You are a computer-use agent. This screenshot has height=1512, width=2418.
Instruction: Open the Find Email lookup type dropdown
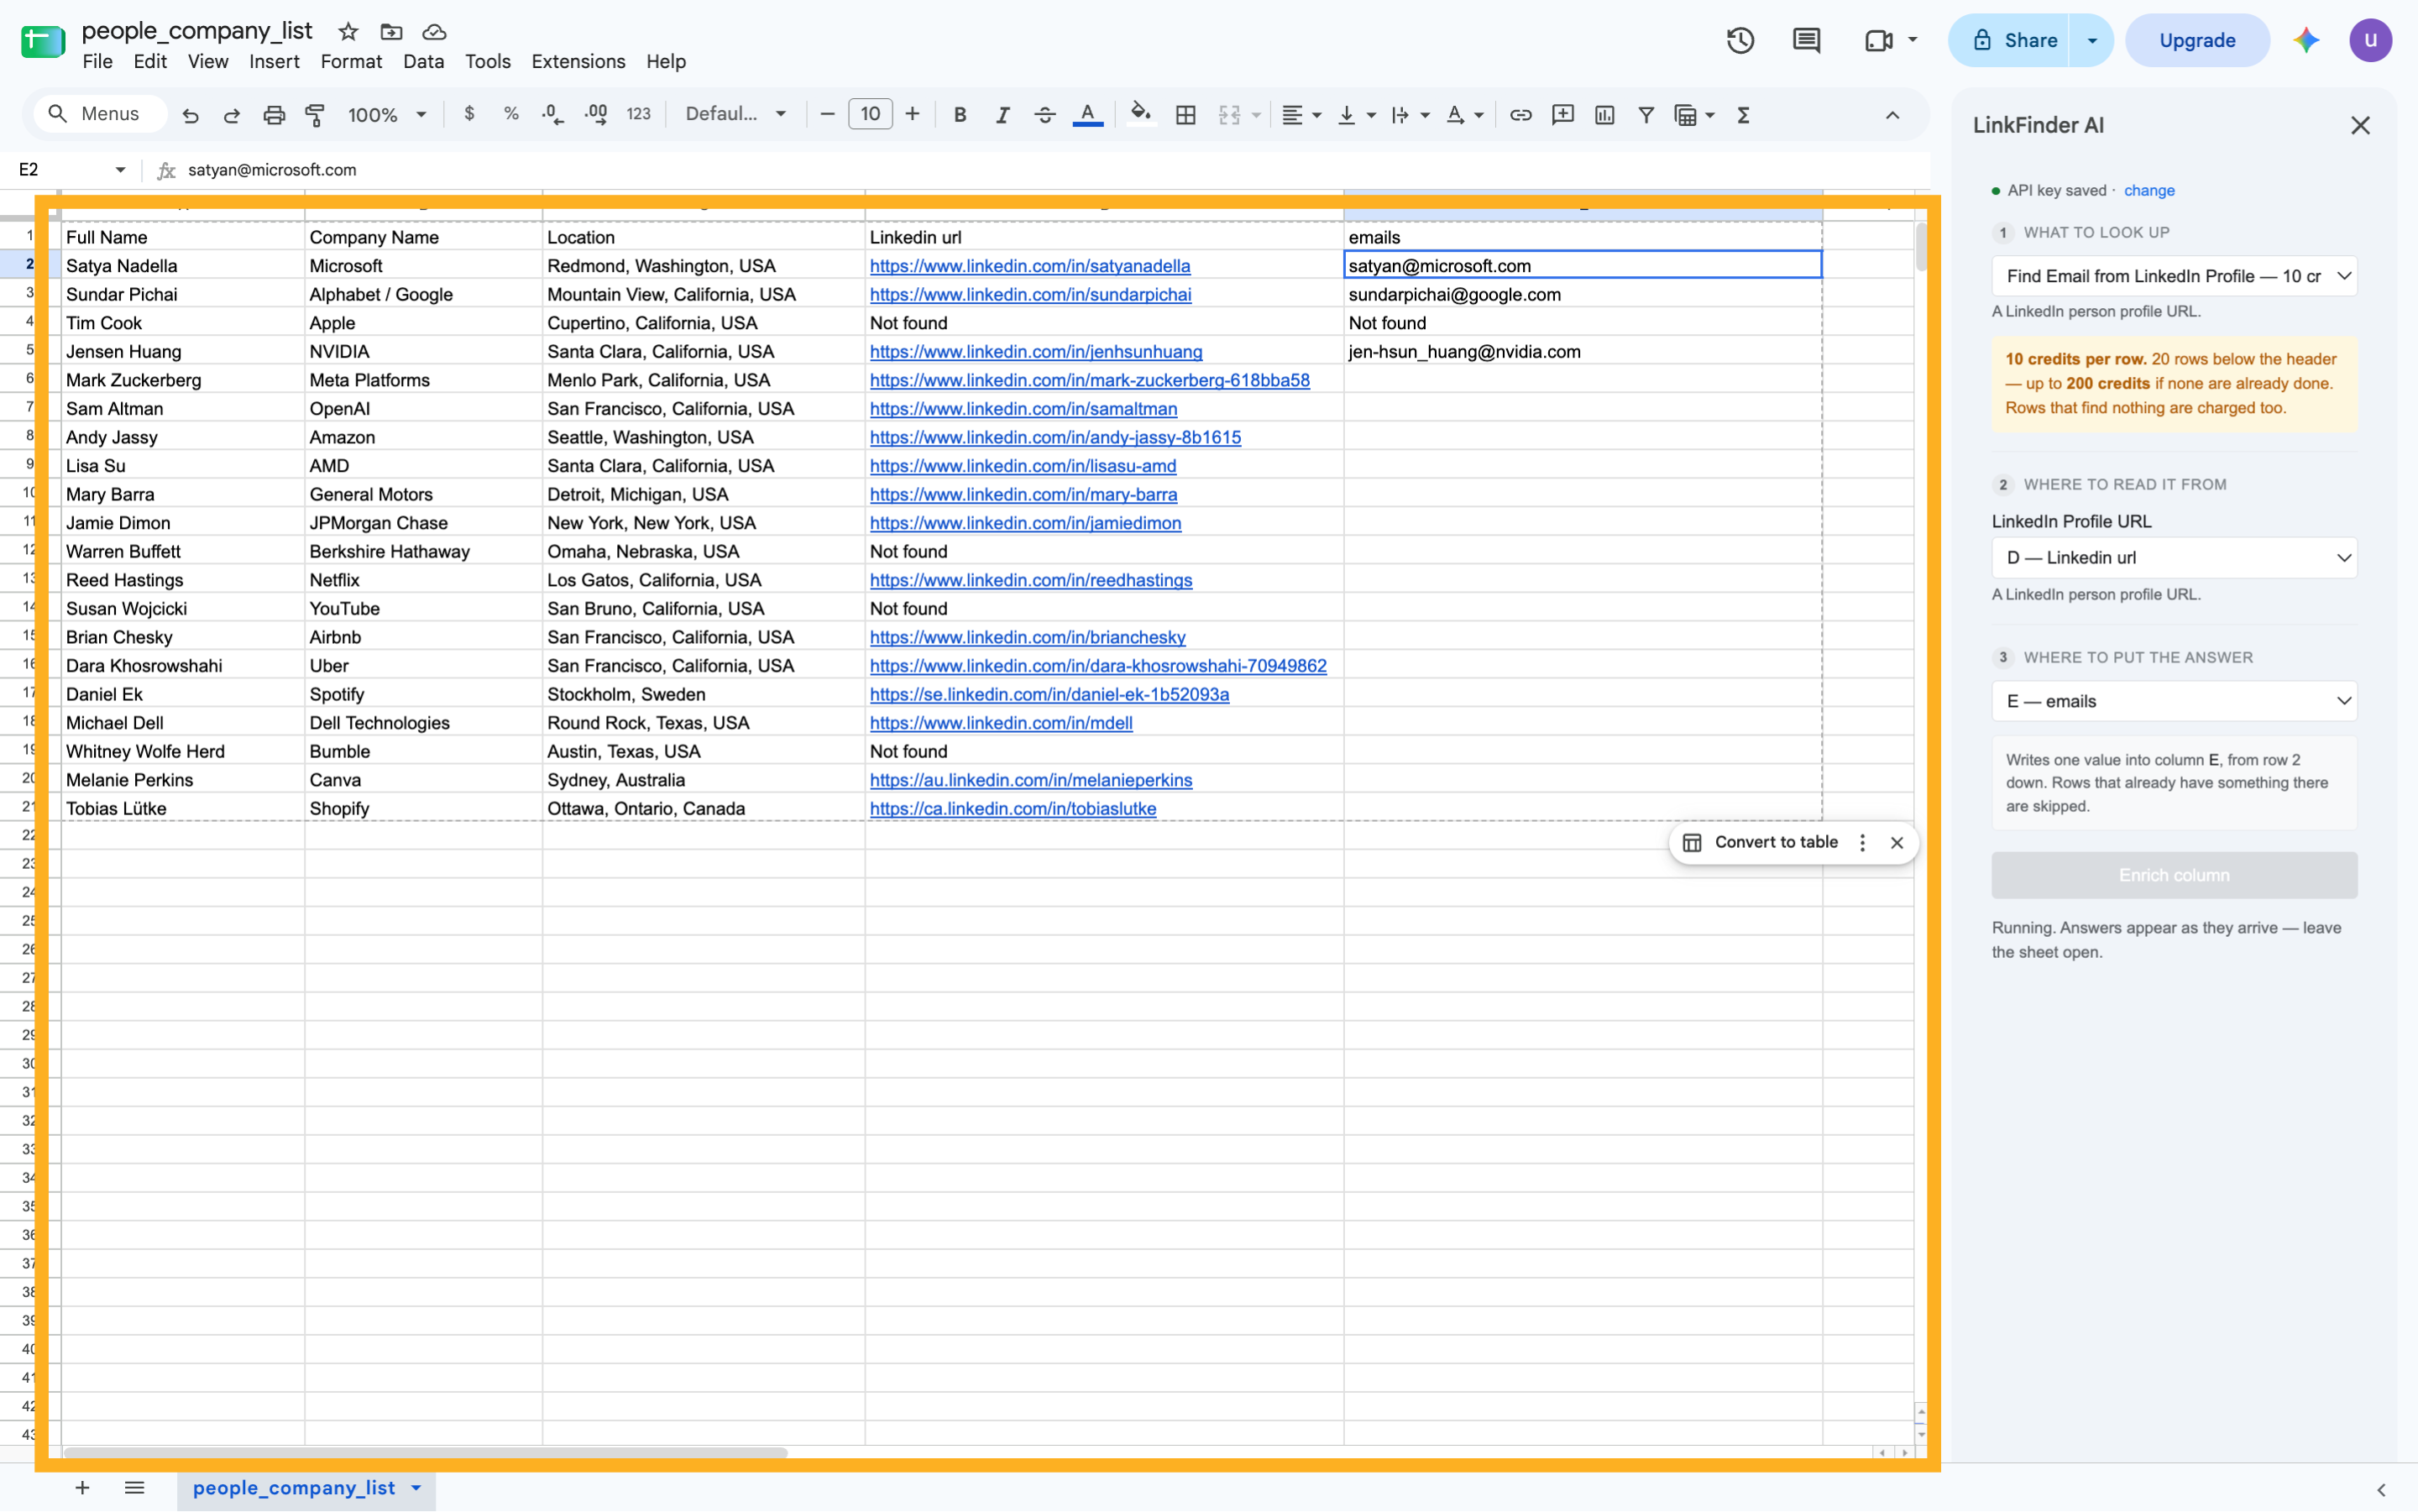[2174, 276]
